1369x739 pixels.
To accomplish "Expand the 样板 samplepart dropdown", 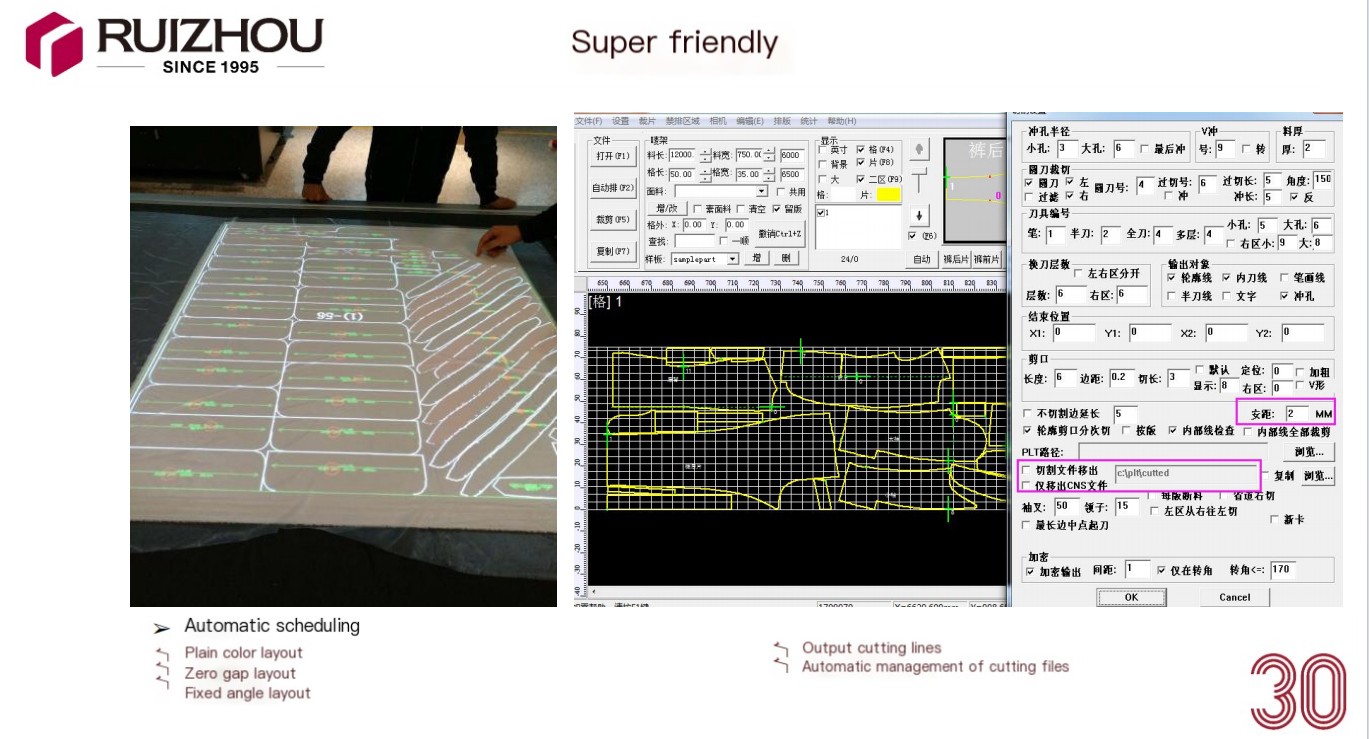I will click(x=733, y=259).
